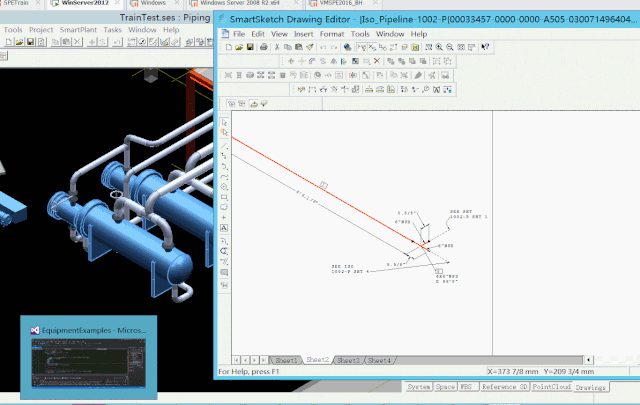Switch to VMSPE2016_BH VM tab
The image size is (640, 405).
(x=341, y=3)
